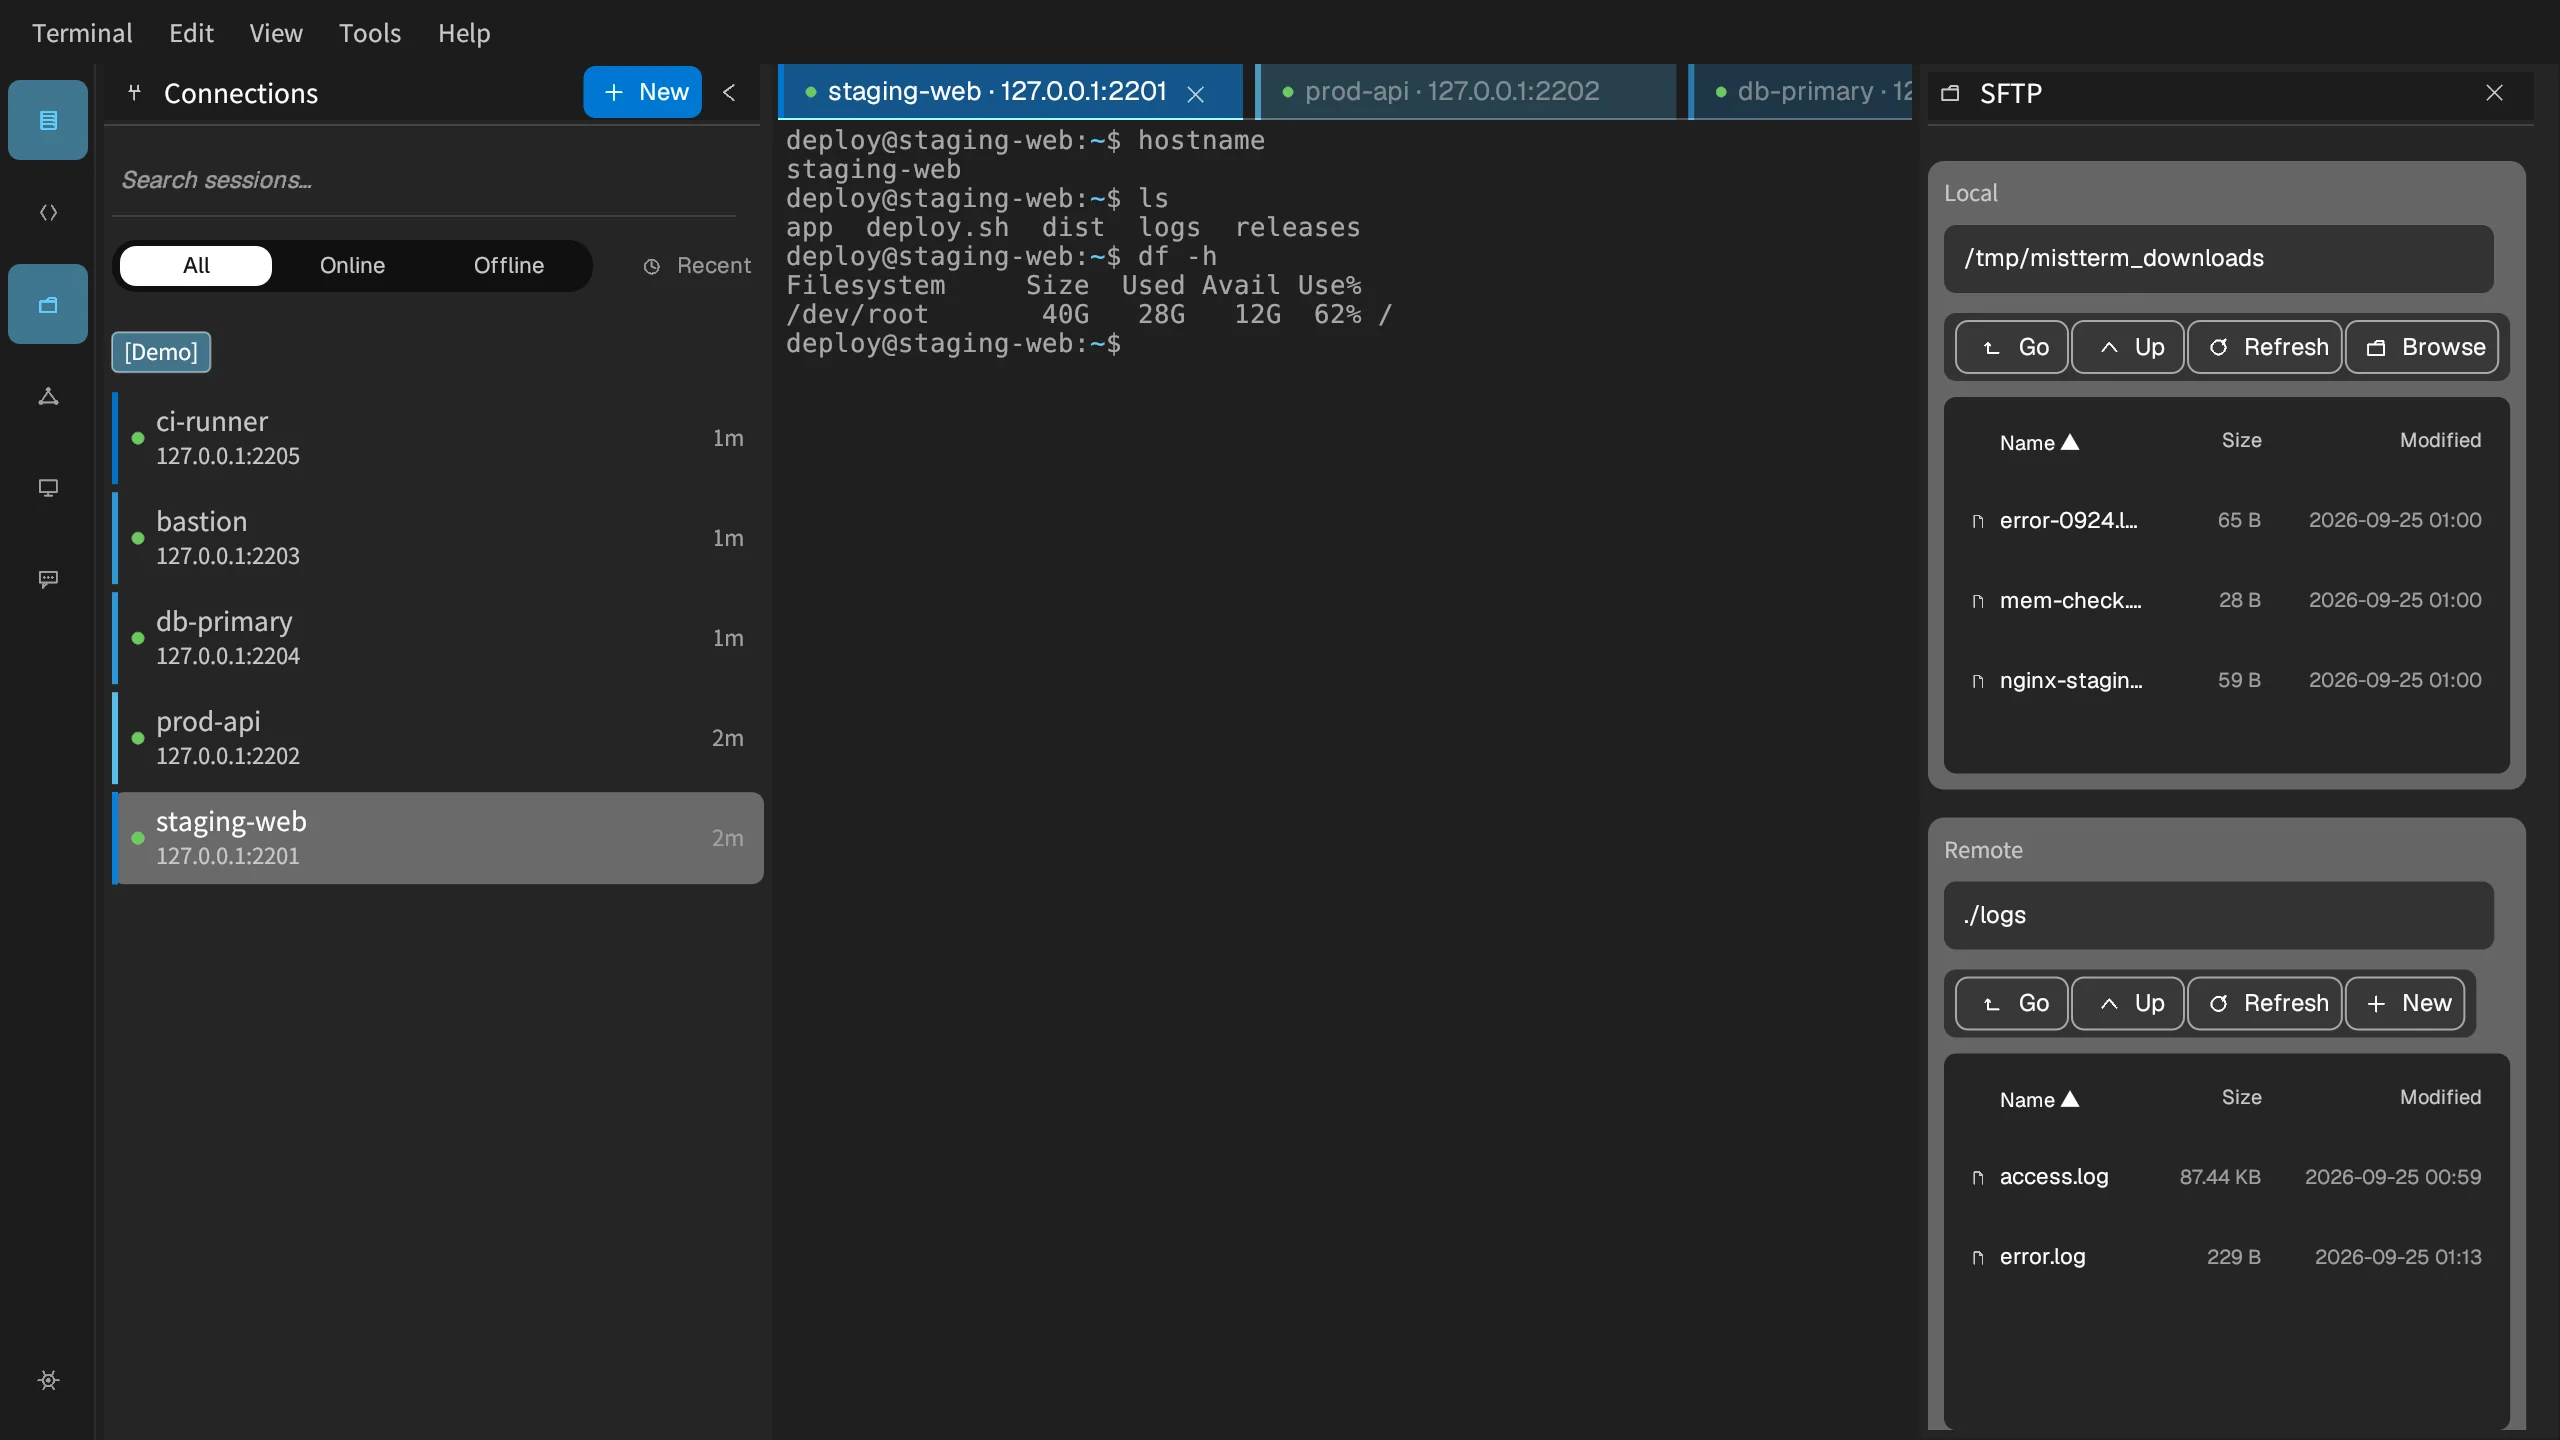Edit the remote ./logs path field
Screen dimensions: 2560x1440
tap(2219, 915)
